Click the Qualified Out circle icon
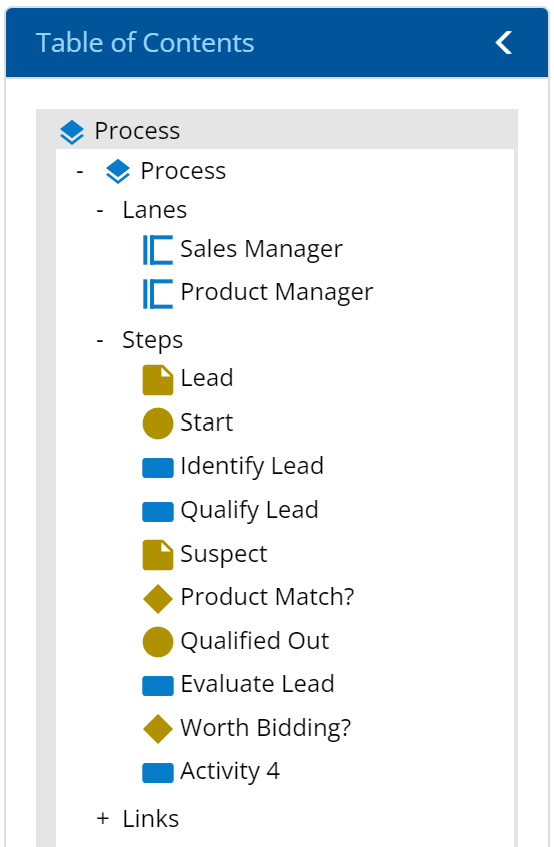 tap(158, 642)
